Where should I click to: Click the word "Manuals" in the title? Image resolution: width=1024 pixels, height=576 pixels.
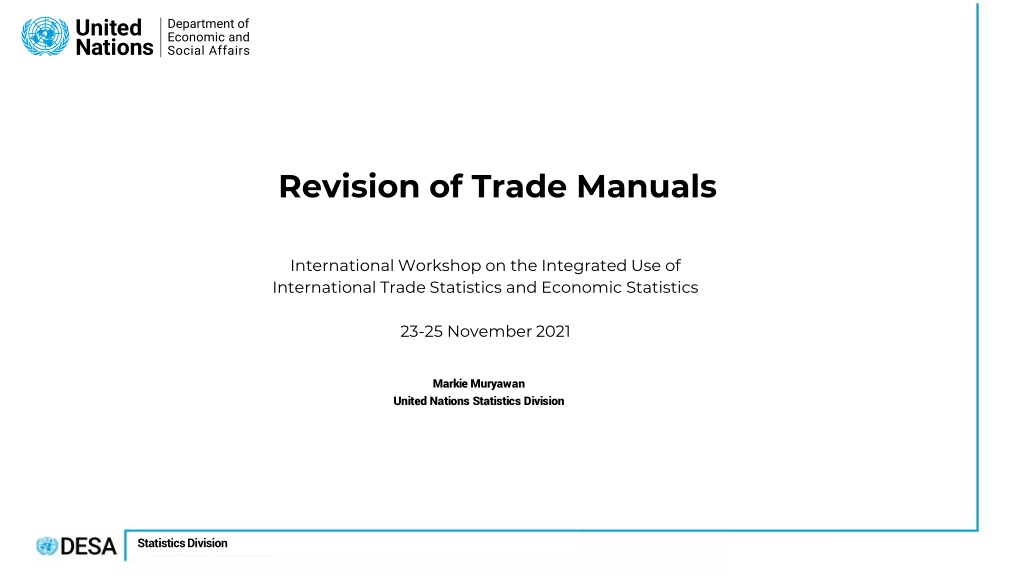pyautogui.click(x=647, y=186)
